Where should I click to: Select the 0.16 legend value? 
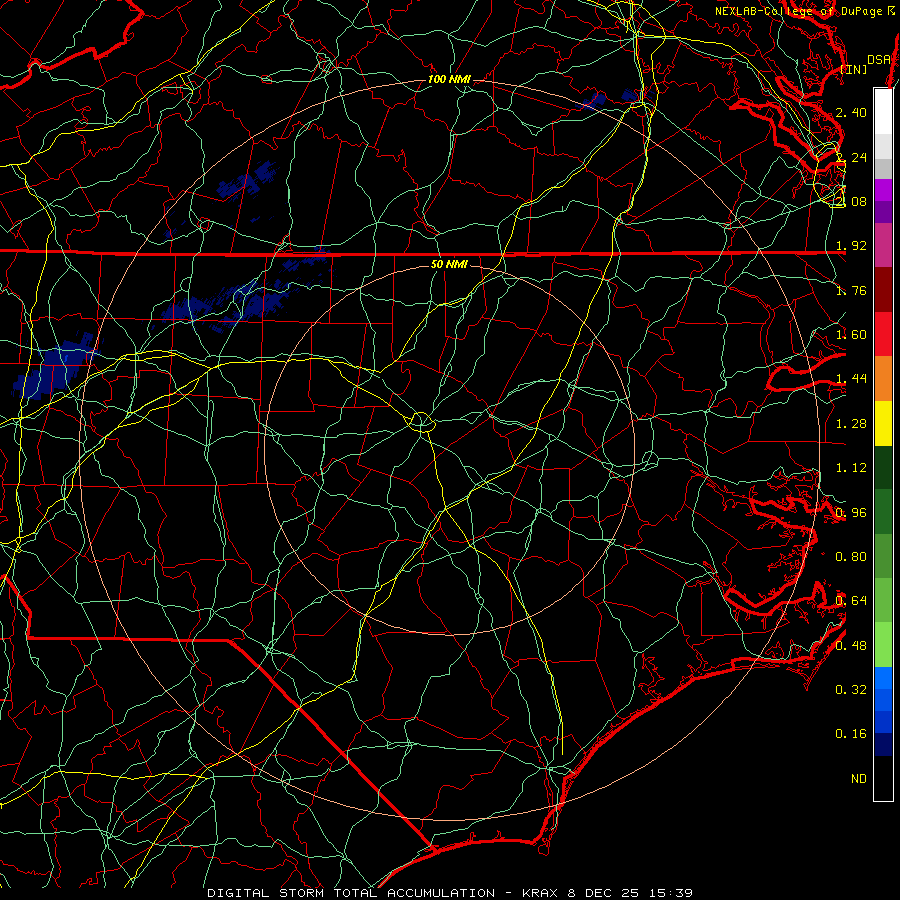point(851,734)
